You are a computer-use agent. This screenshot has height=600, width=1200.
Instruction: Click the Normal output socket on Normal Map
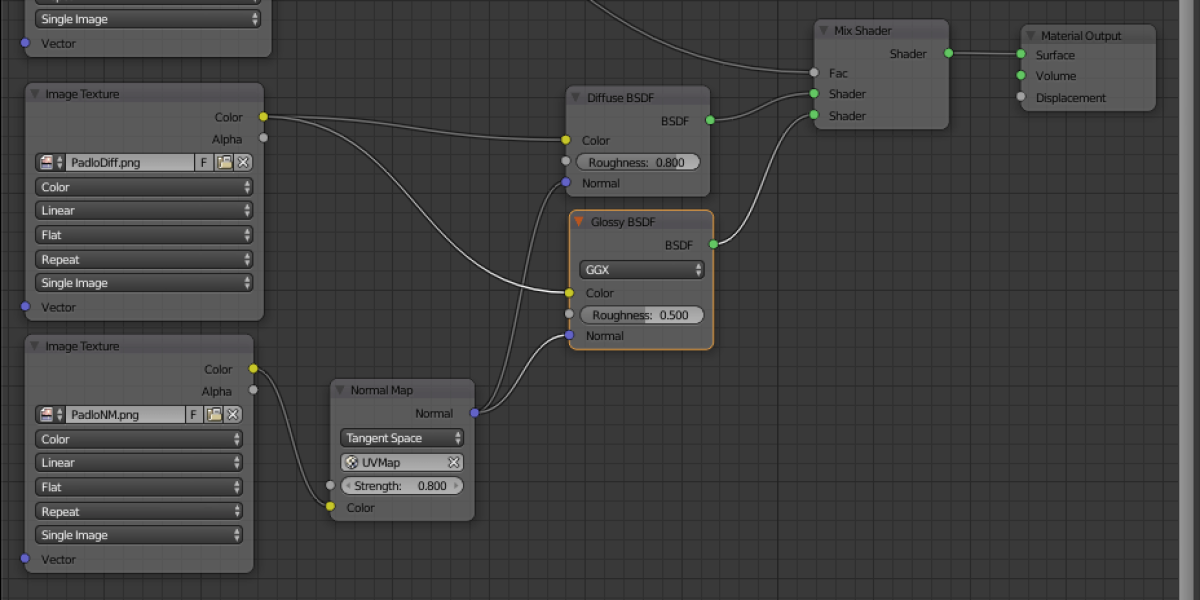(474, 412)
